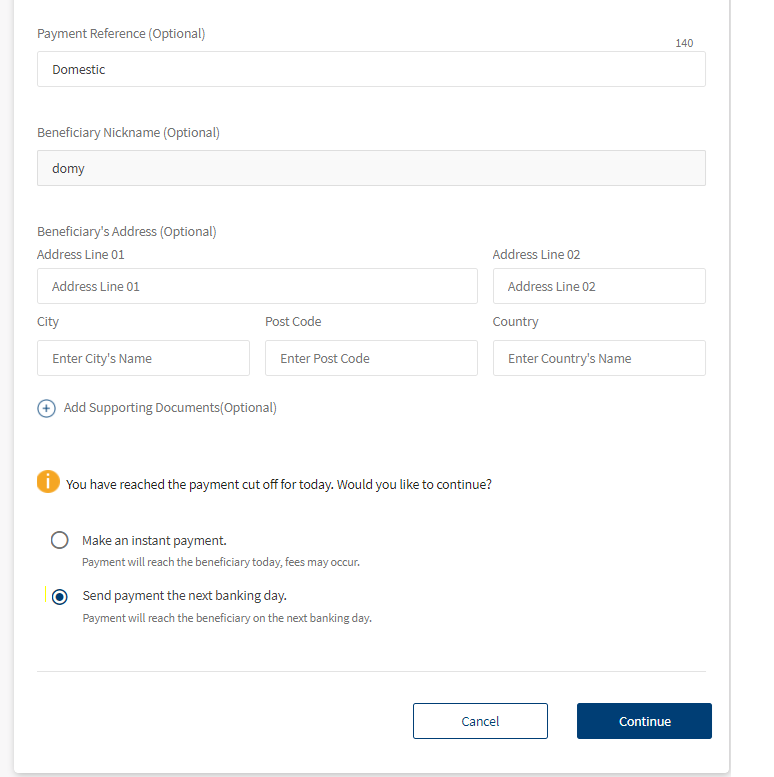This screenshot has width=774, height=777.
Task: Click the 'Enter Country's Name' field
Action: coord(599,358)
